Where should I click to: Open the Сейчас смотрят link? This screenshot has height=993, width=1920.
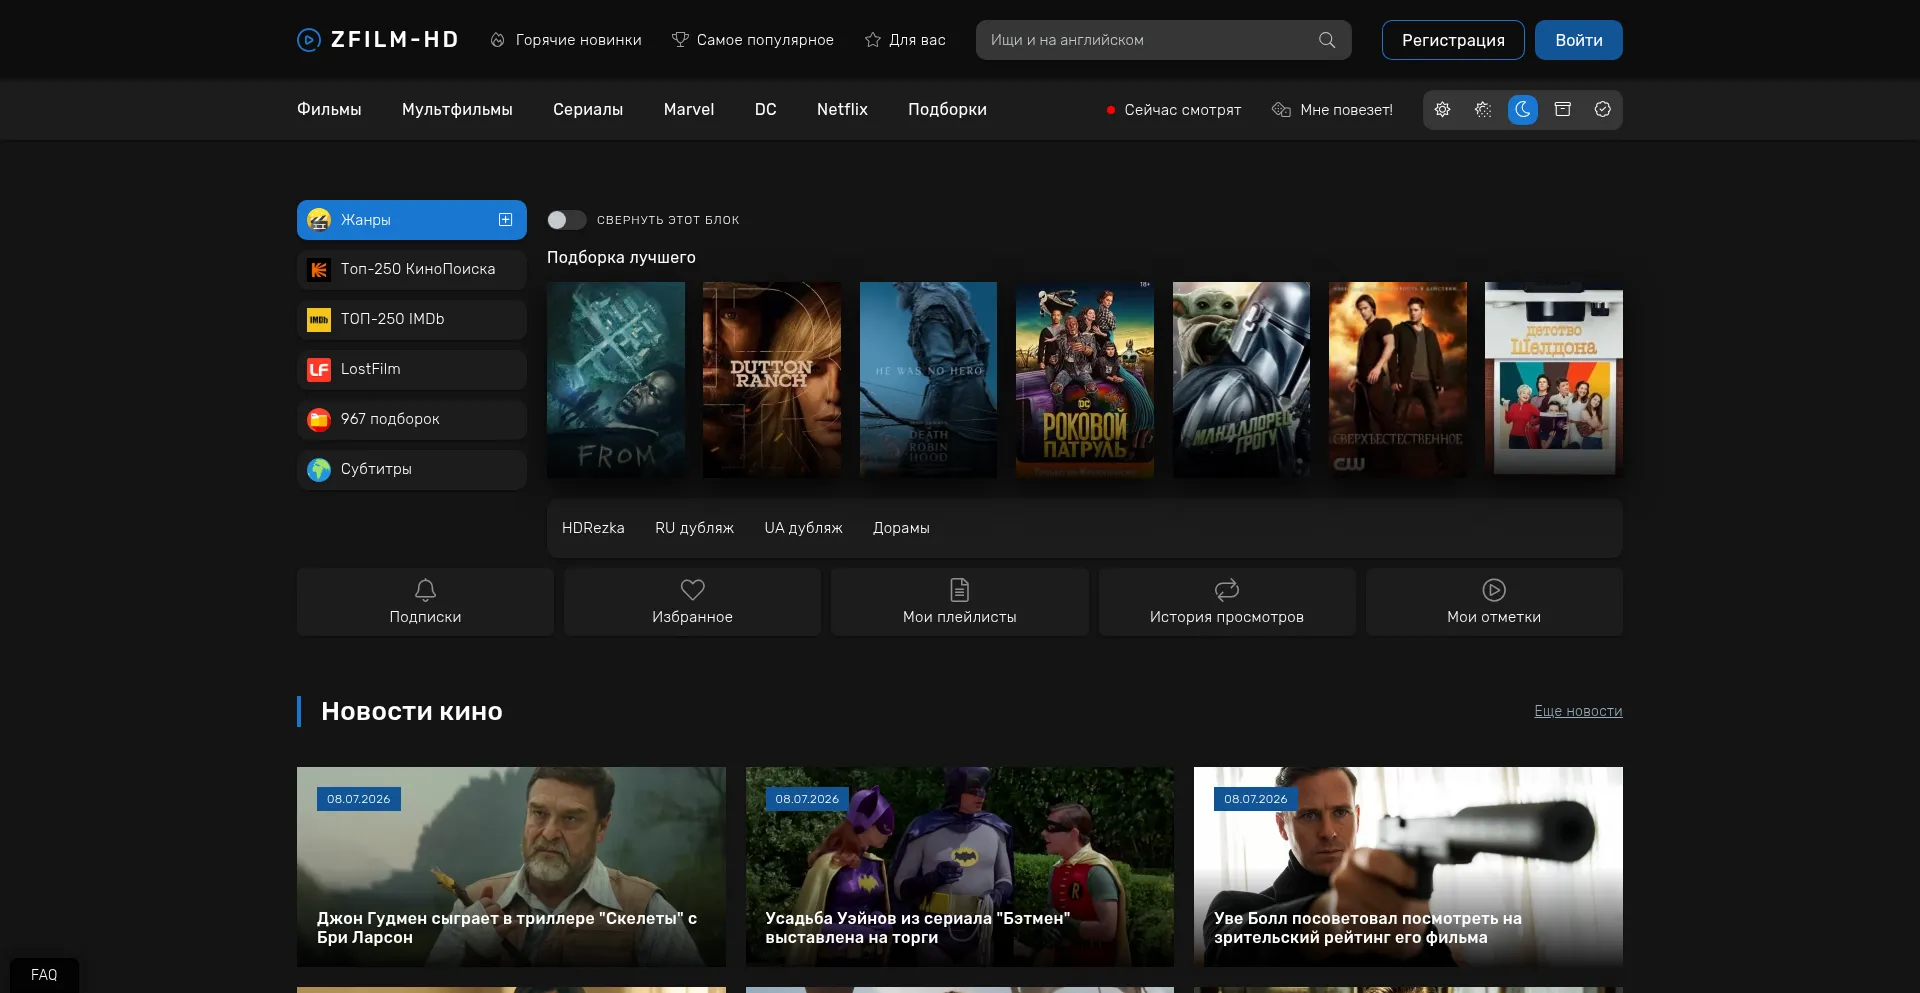pos(1174,109)
